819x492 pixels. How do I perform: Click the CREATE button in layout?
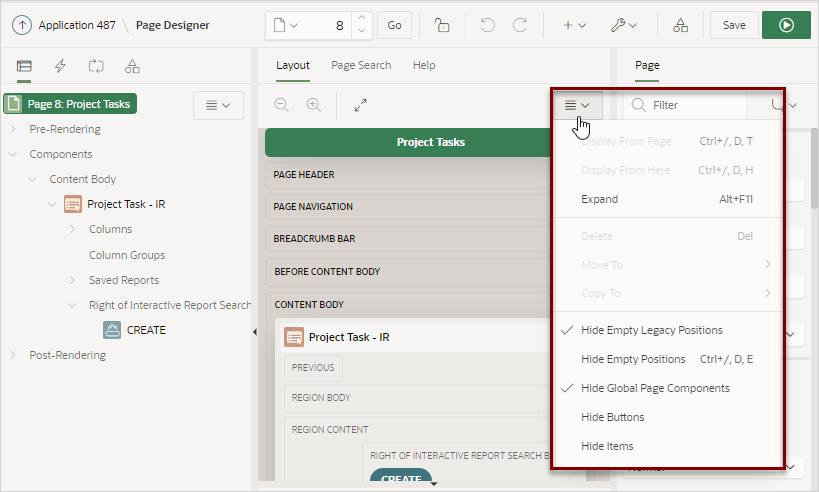click(x=401, y=476)
